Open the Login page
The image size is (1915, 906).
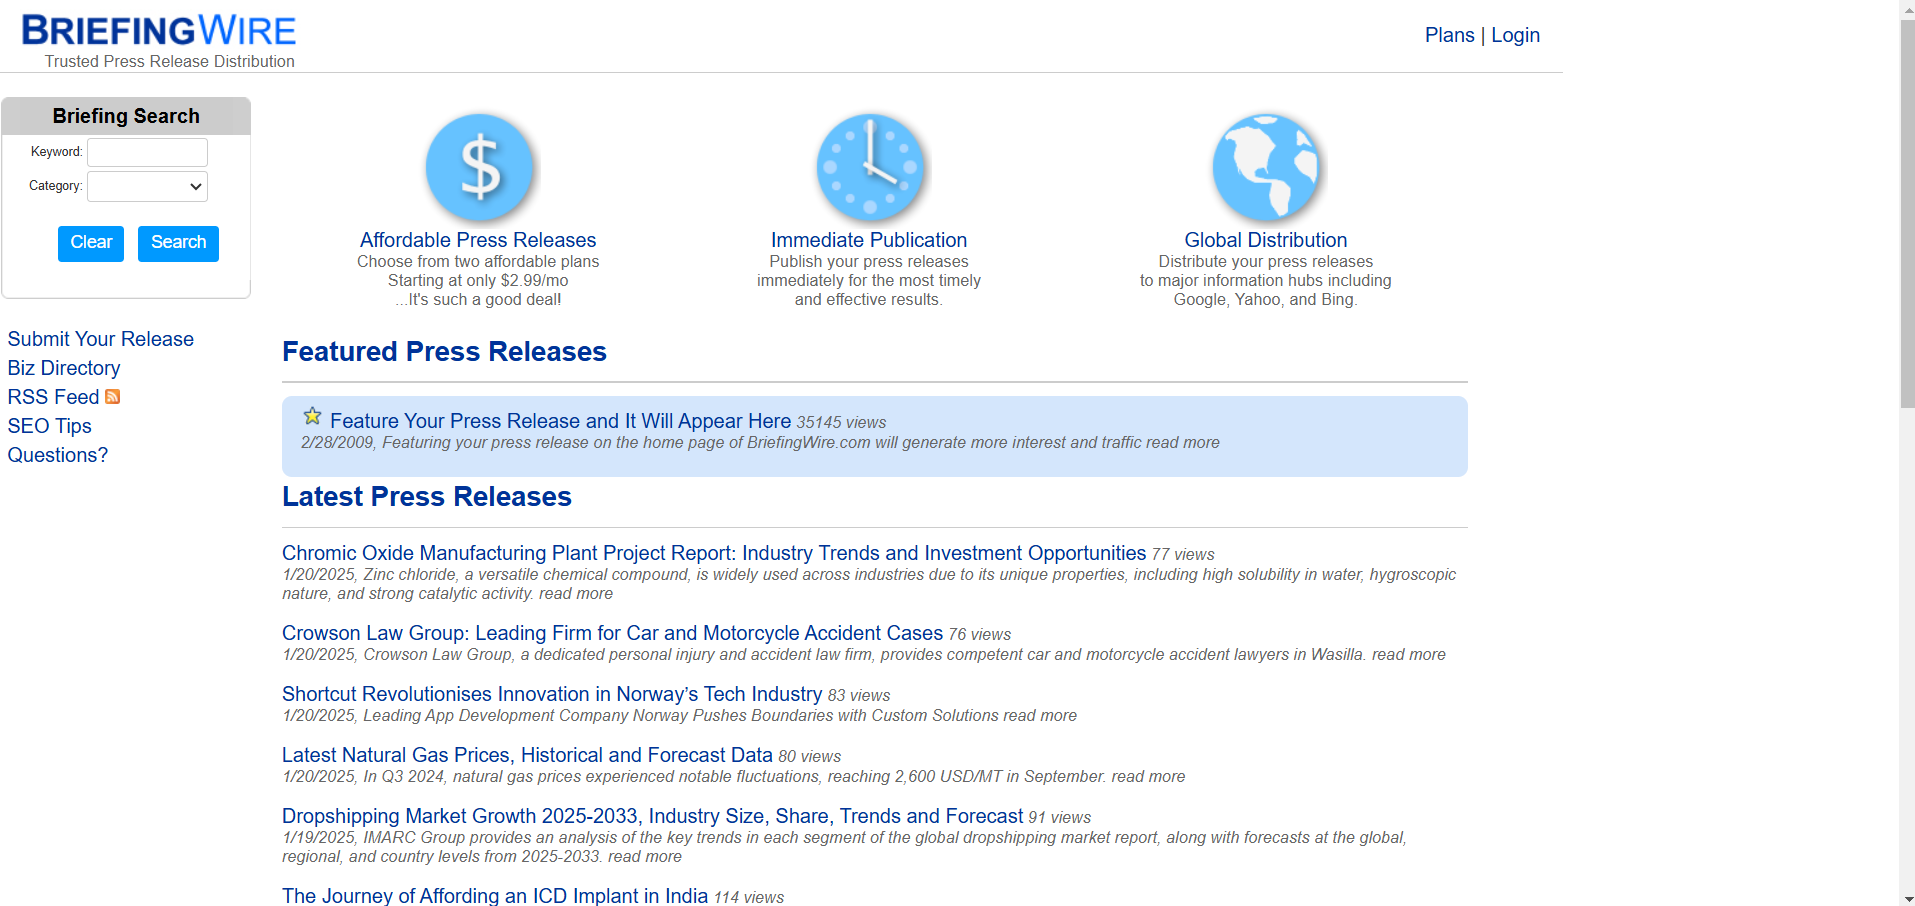[1515, 35]
